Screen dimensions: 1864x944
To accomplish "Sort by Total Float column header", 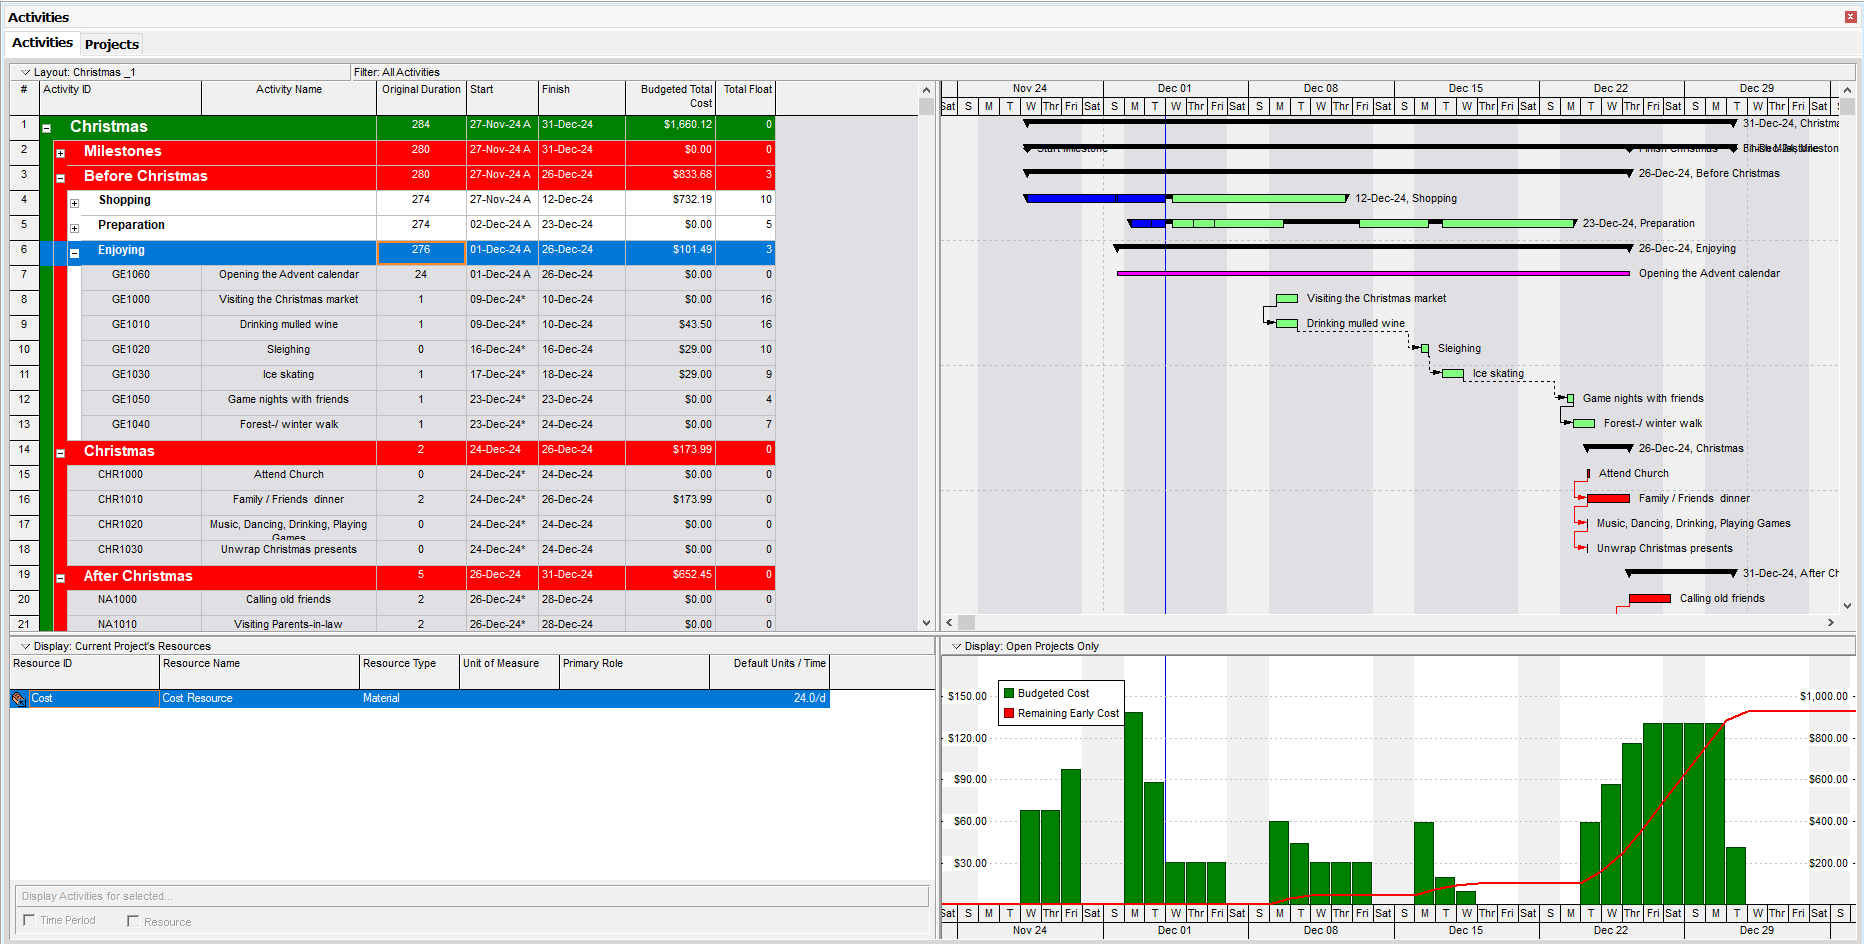I will pos(747,90).
